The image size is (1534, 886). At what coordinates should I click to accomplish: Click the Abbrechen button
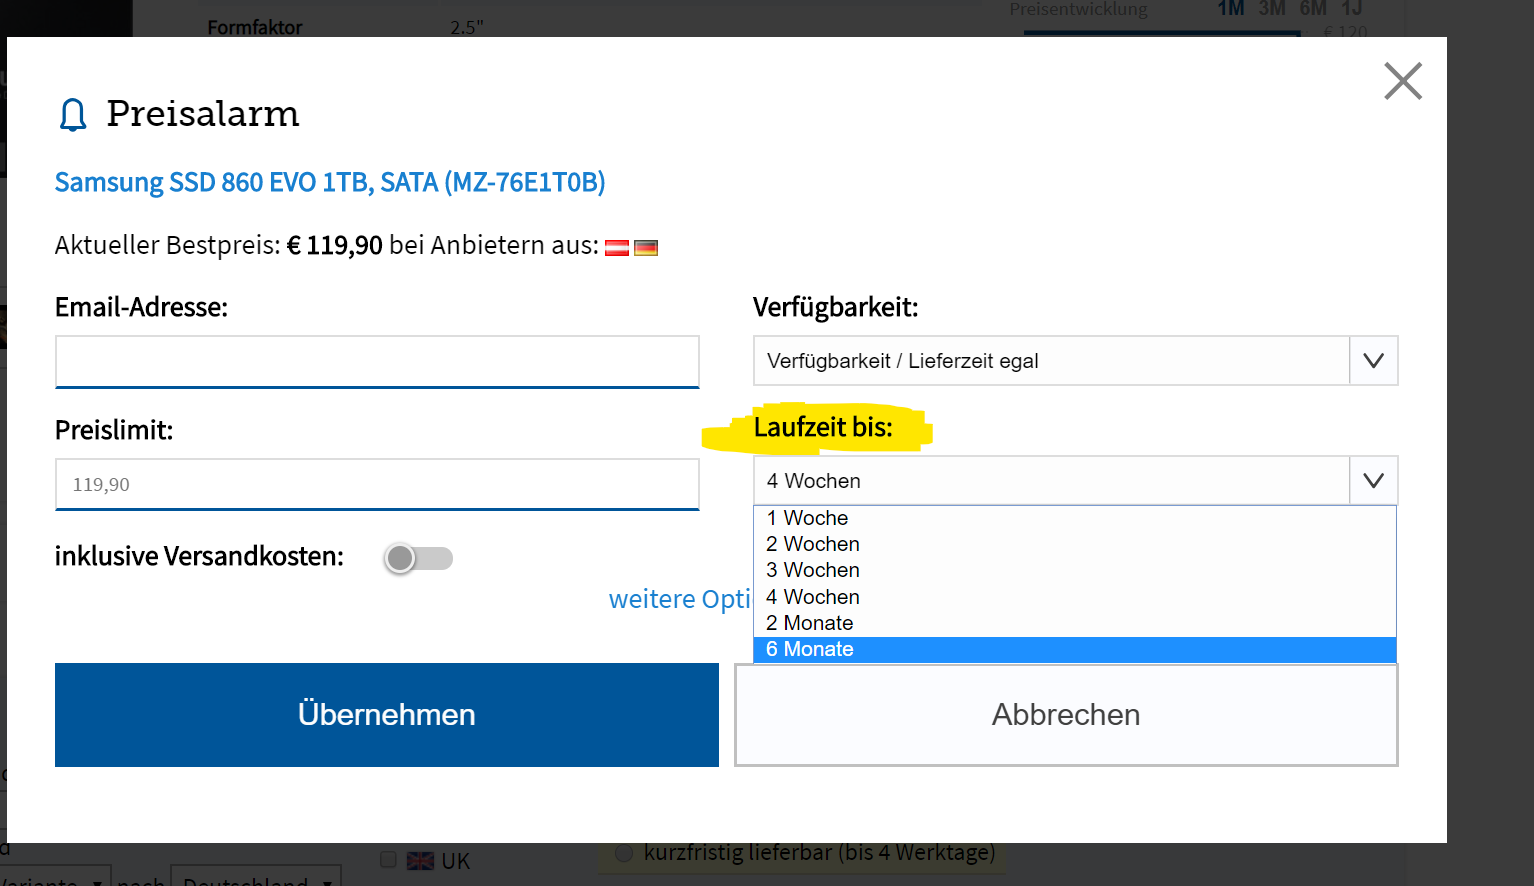point(1066,715)
